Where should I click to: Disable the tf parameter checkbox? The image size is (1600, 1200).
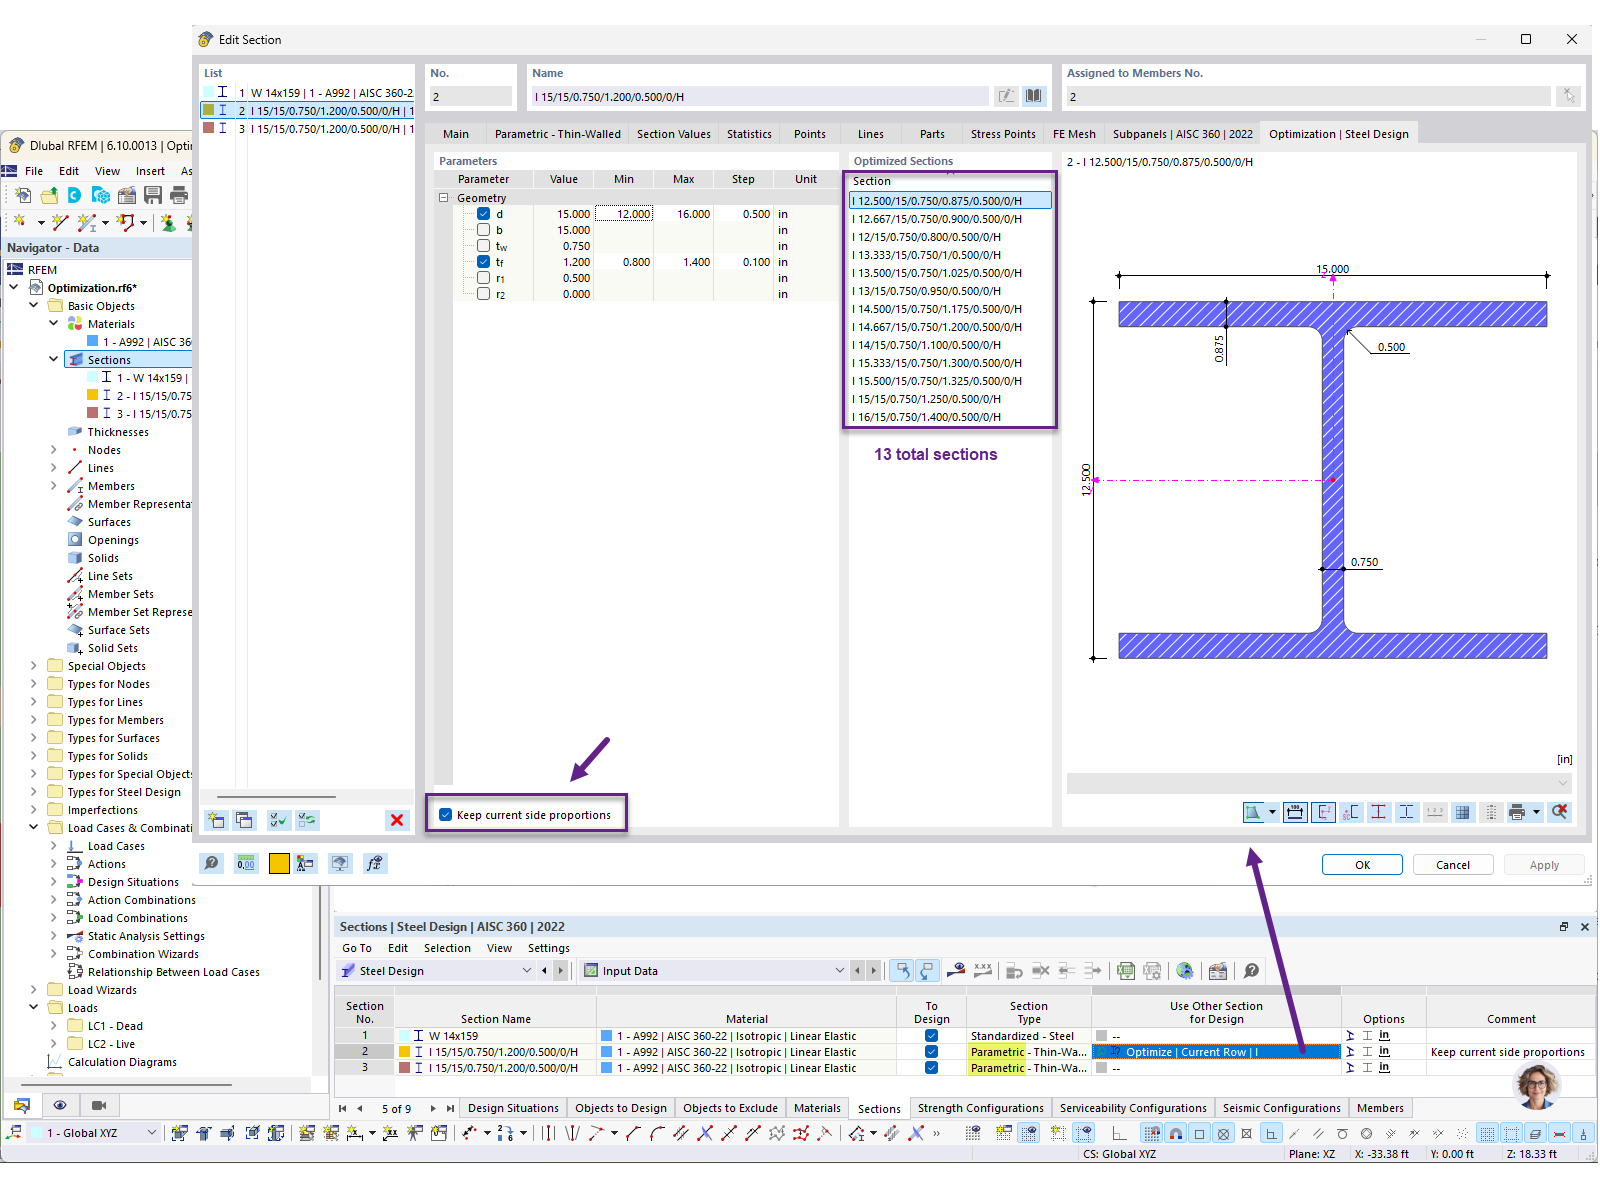click(483, 262)
